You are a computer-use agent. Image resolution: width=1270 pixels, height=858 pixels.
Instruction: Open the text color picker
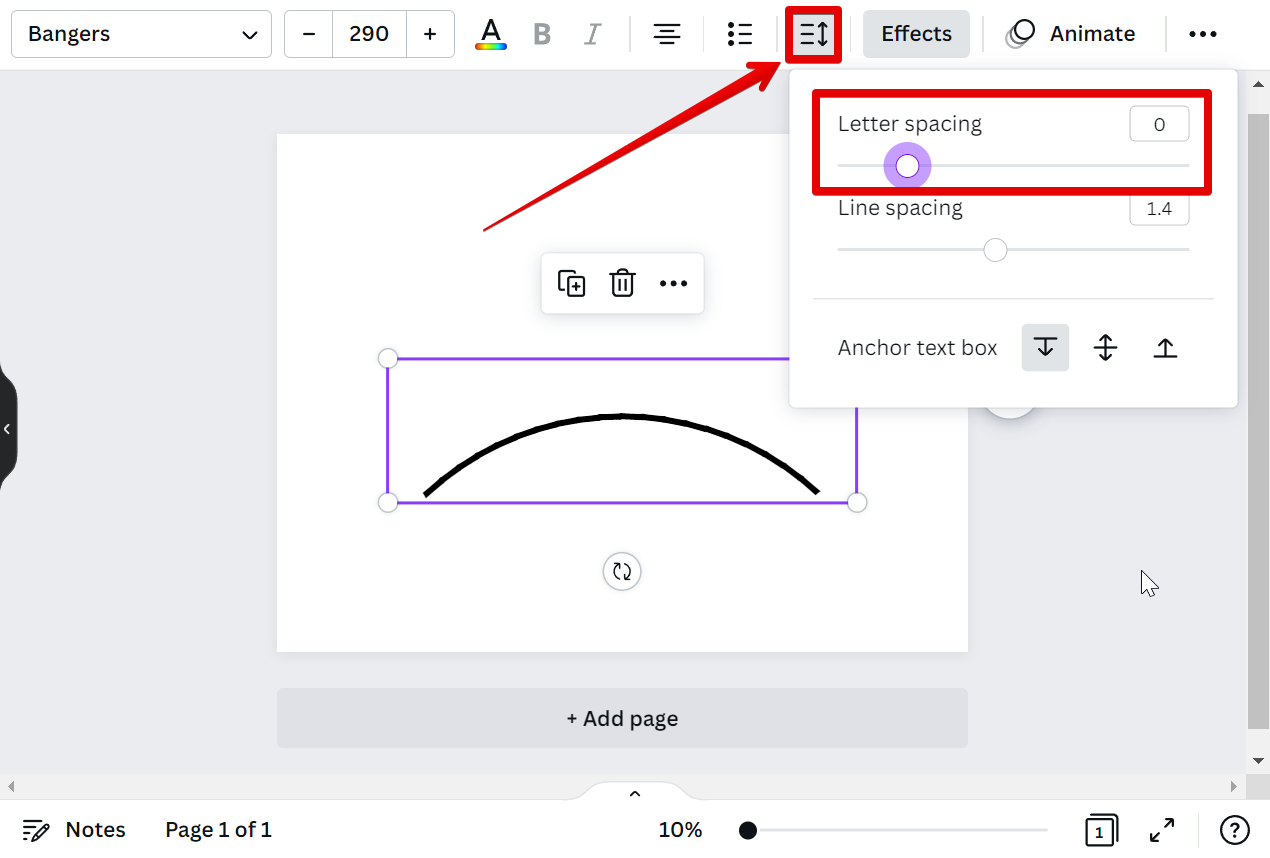[x=490, y=34]
